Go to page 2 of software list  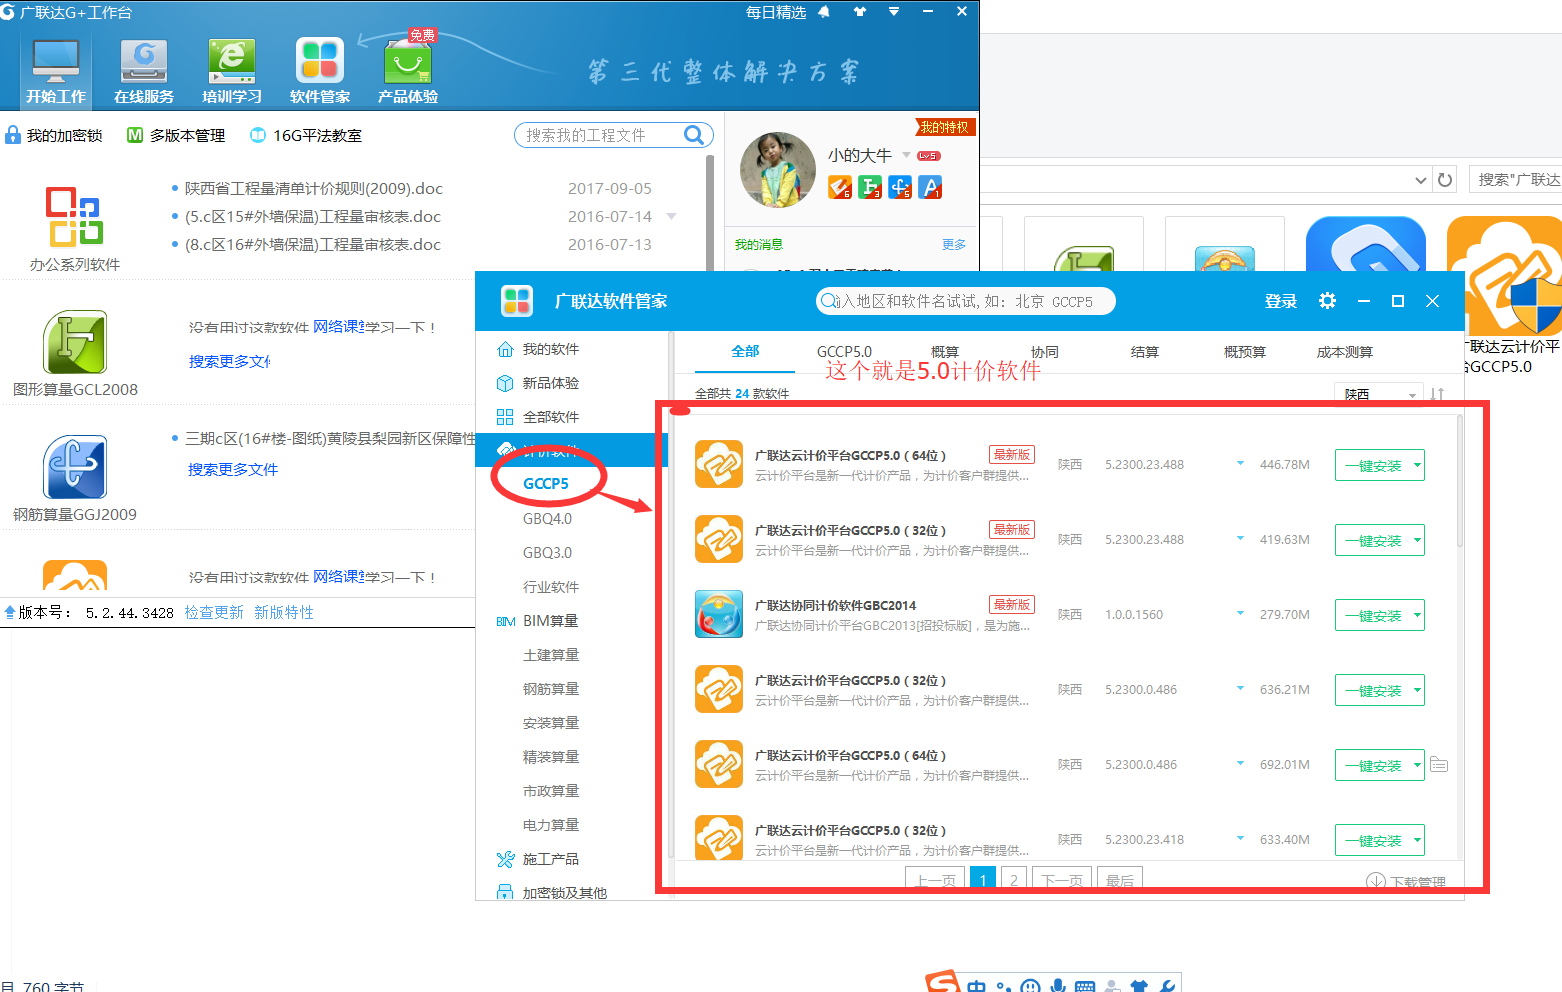pyautogui.click(x=1014, y=880)
